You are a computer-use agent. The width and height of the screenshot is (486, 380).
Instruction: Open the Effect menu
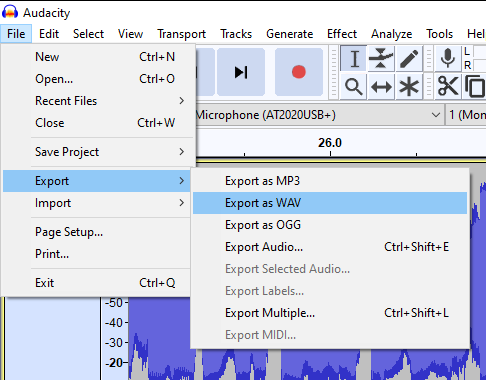342,34
